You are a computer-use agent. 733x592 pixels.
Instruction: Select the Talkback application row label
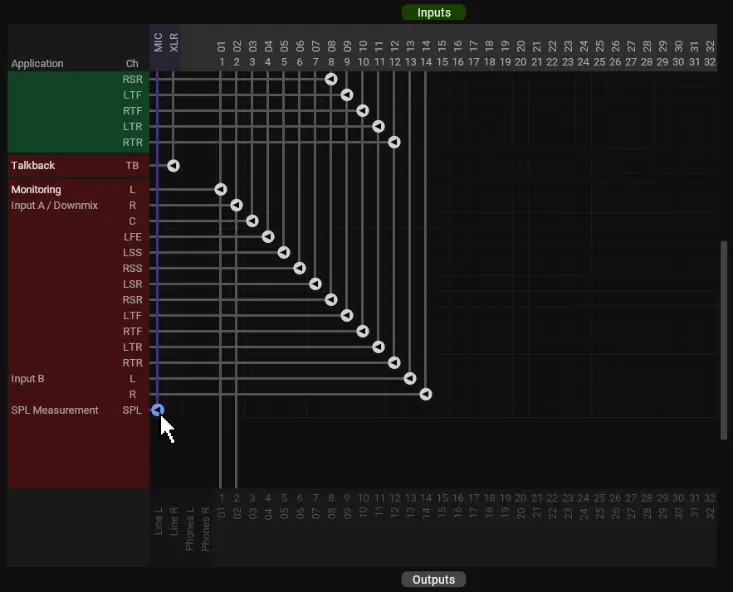(33, 166)
